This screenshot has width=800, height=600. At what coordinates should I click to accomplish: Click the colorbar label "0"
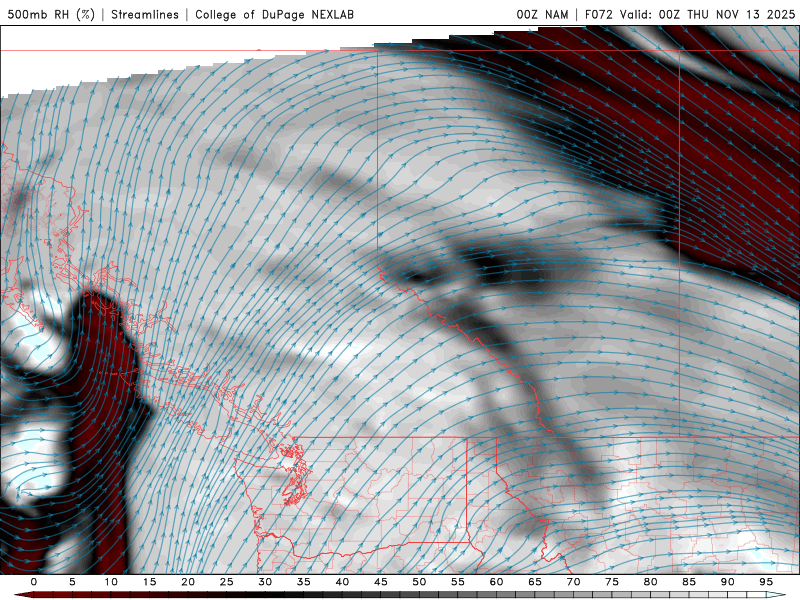pyautogui.click(x=34, y=582)
